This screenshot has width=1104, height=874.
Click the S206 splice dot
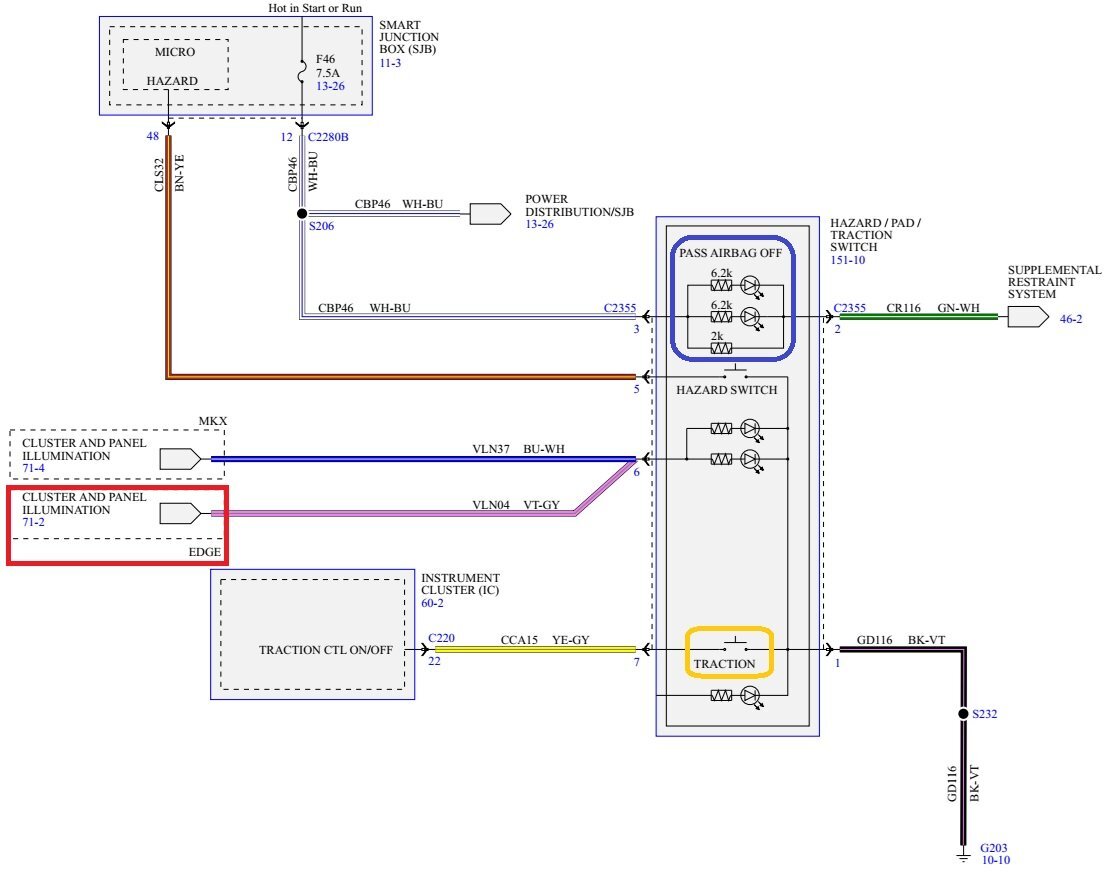click(301, 213)
